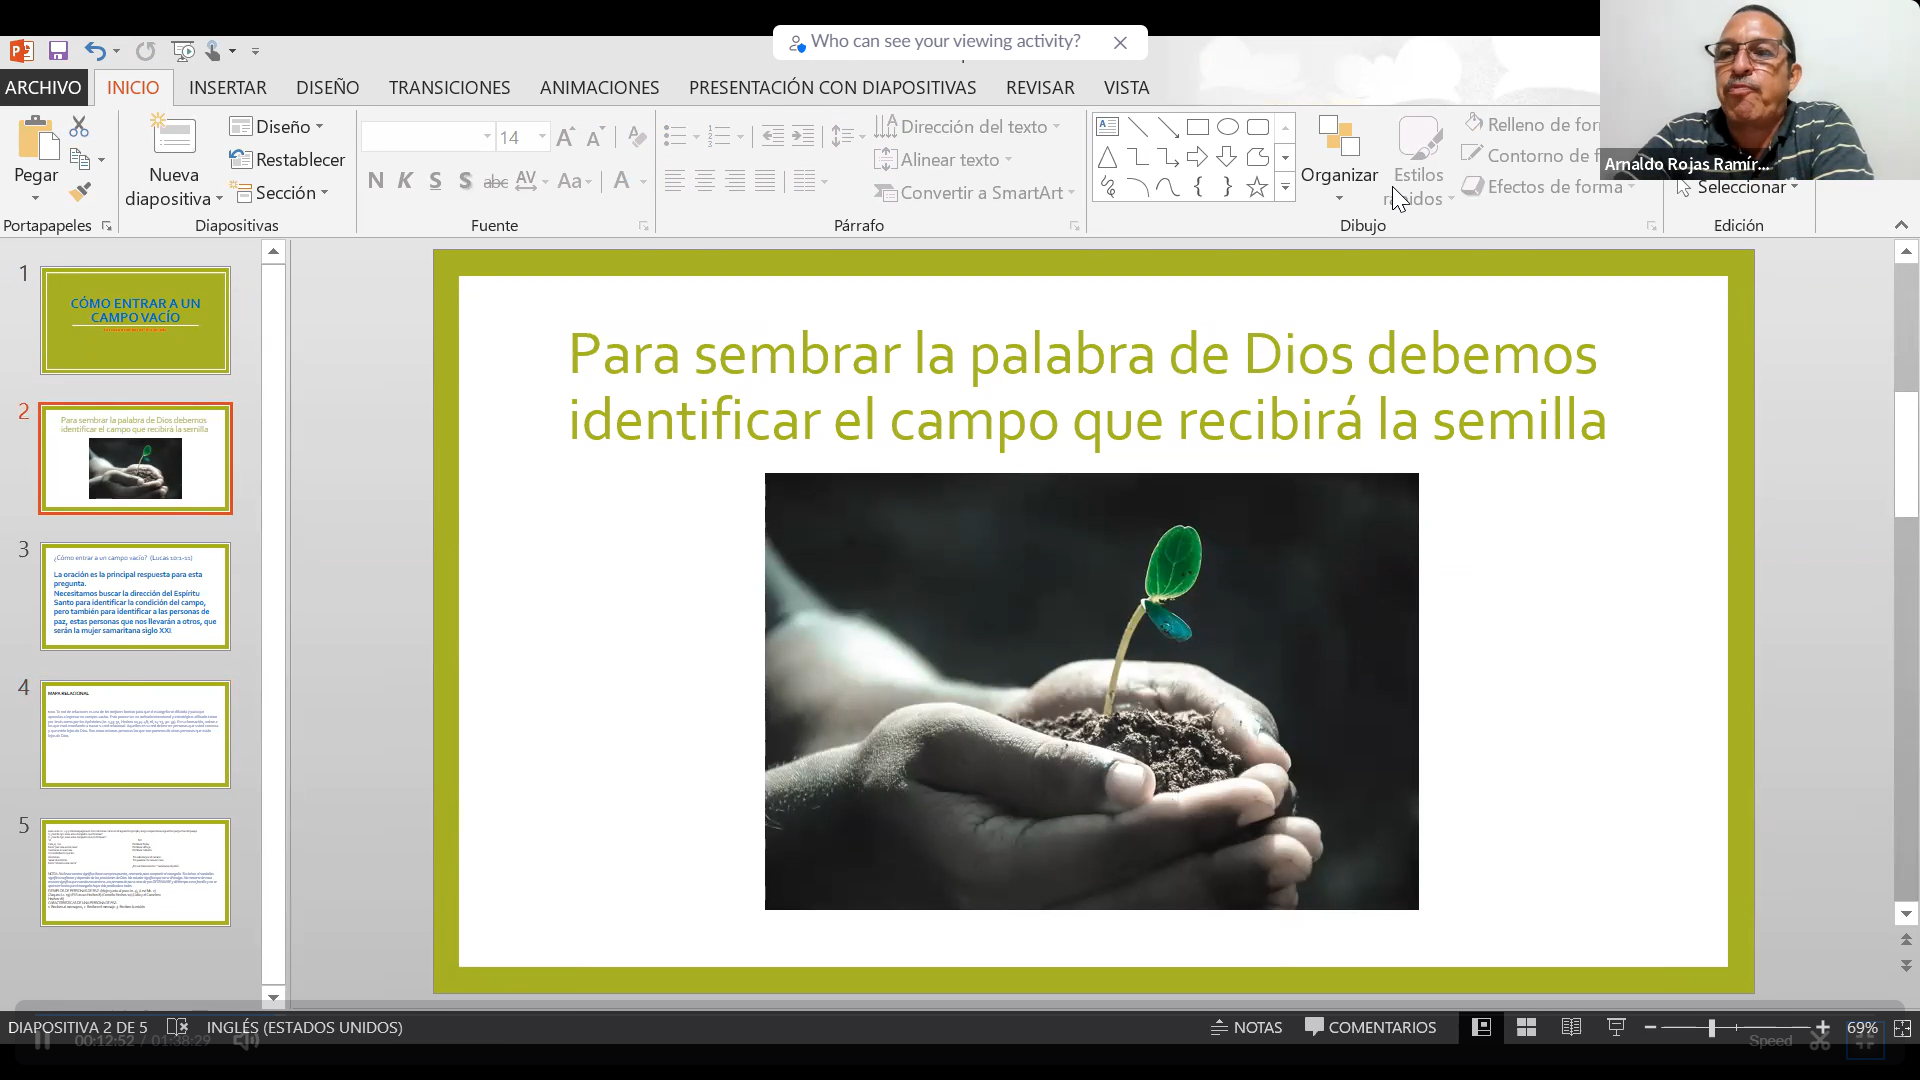The width and height of the screenshot is (1920, 1080).
Task: Toggle the Notas pane
Action: pyautogui.click(x=1246, y=1027)
